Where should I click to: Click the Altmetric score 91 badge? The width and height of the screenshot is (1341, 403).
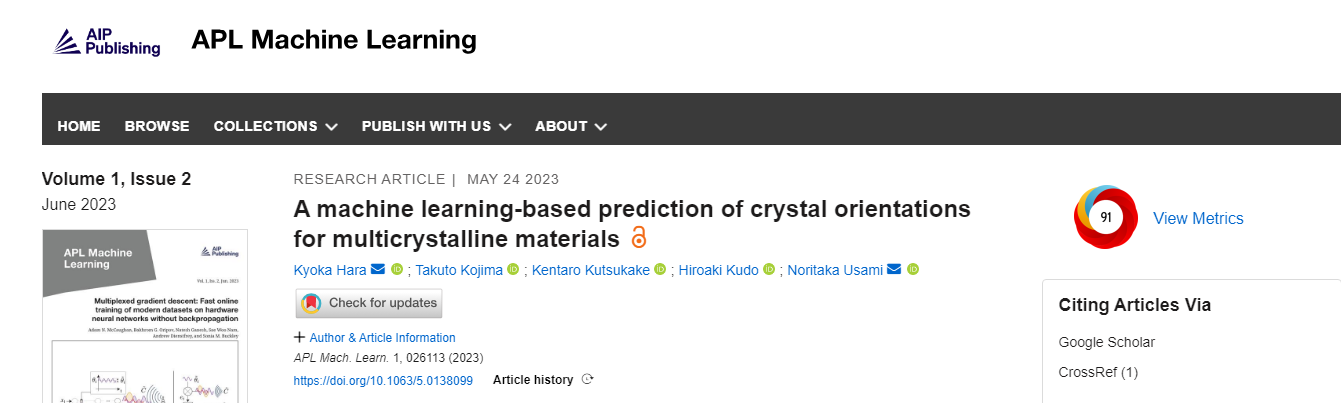point(1105,217)
